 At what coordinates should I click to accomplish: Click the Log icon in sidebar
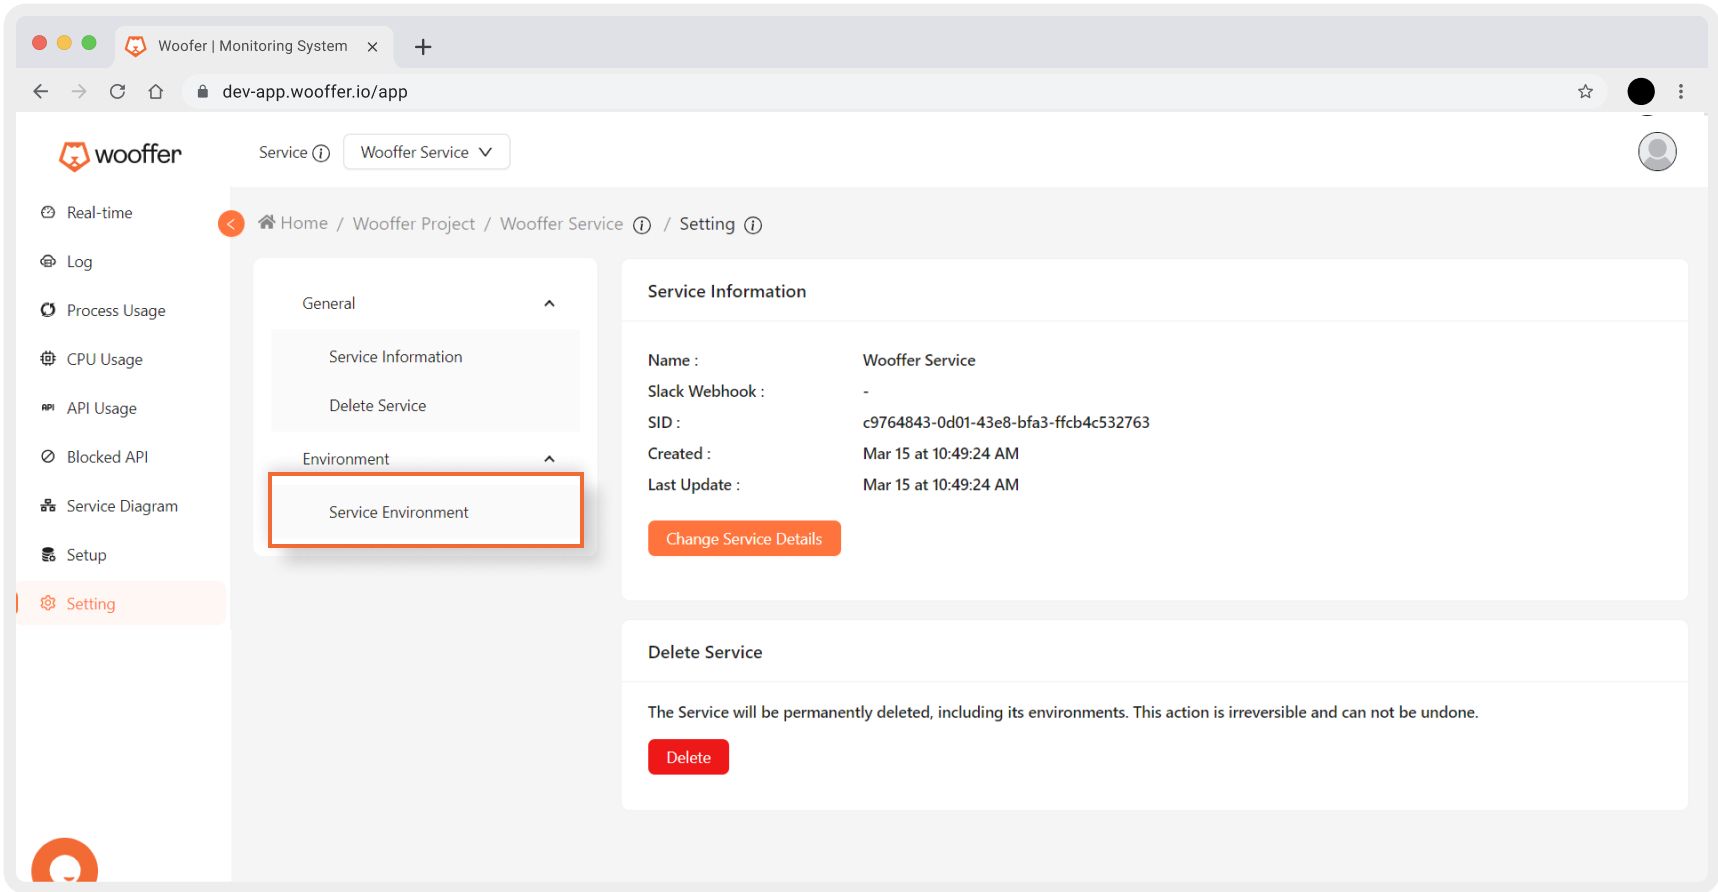48,261
